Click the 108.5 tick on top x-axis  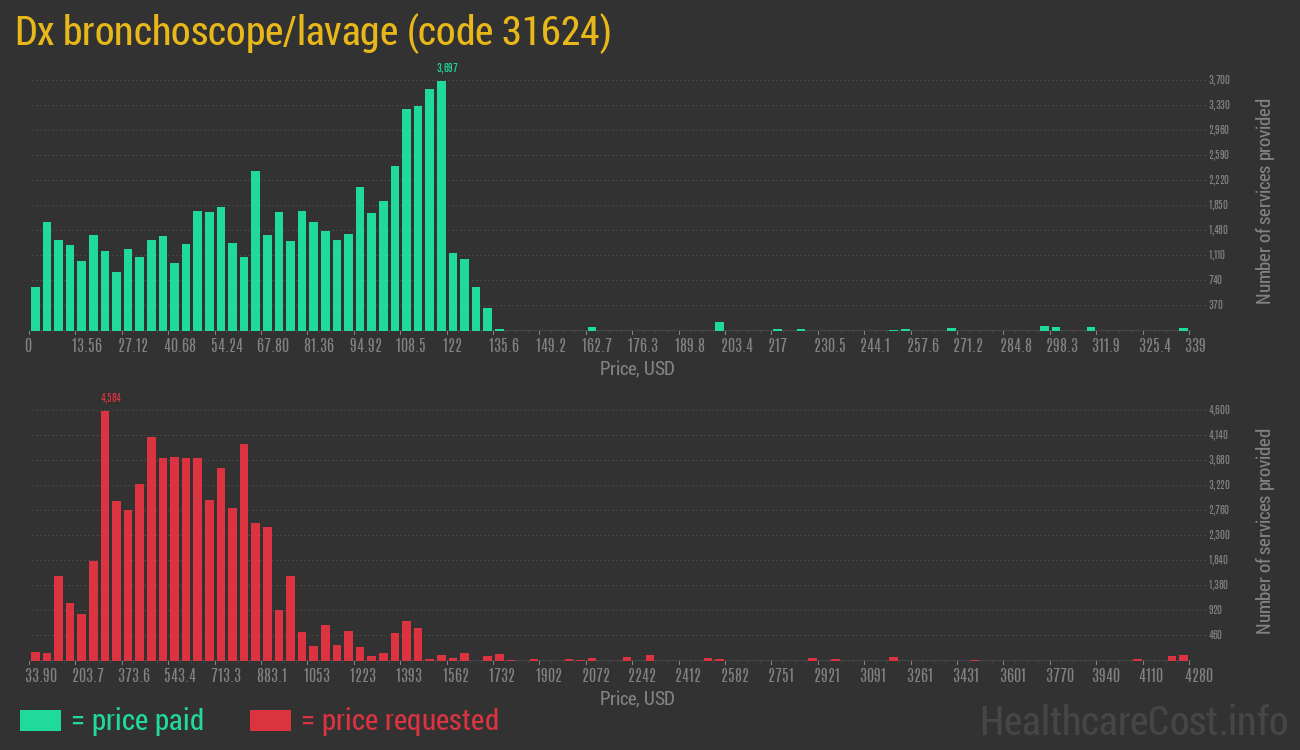(x=411, y=346)
